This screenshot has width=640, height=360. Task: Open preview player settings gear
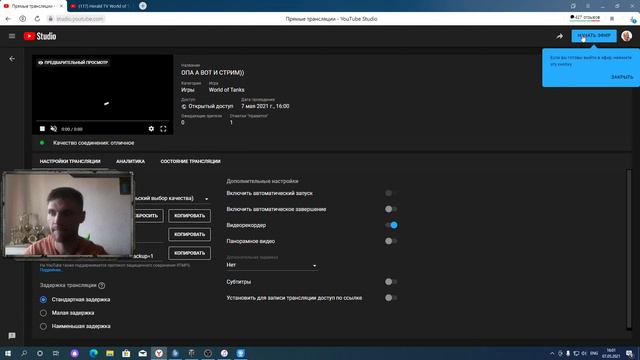pos(151,129)
